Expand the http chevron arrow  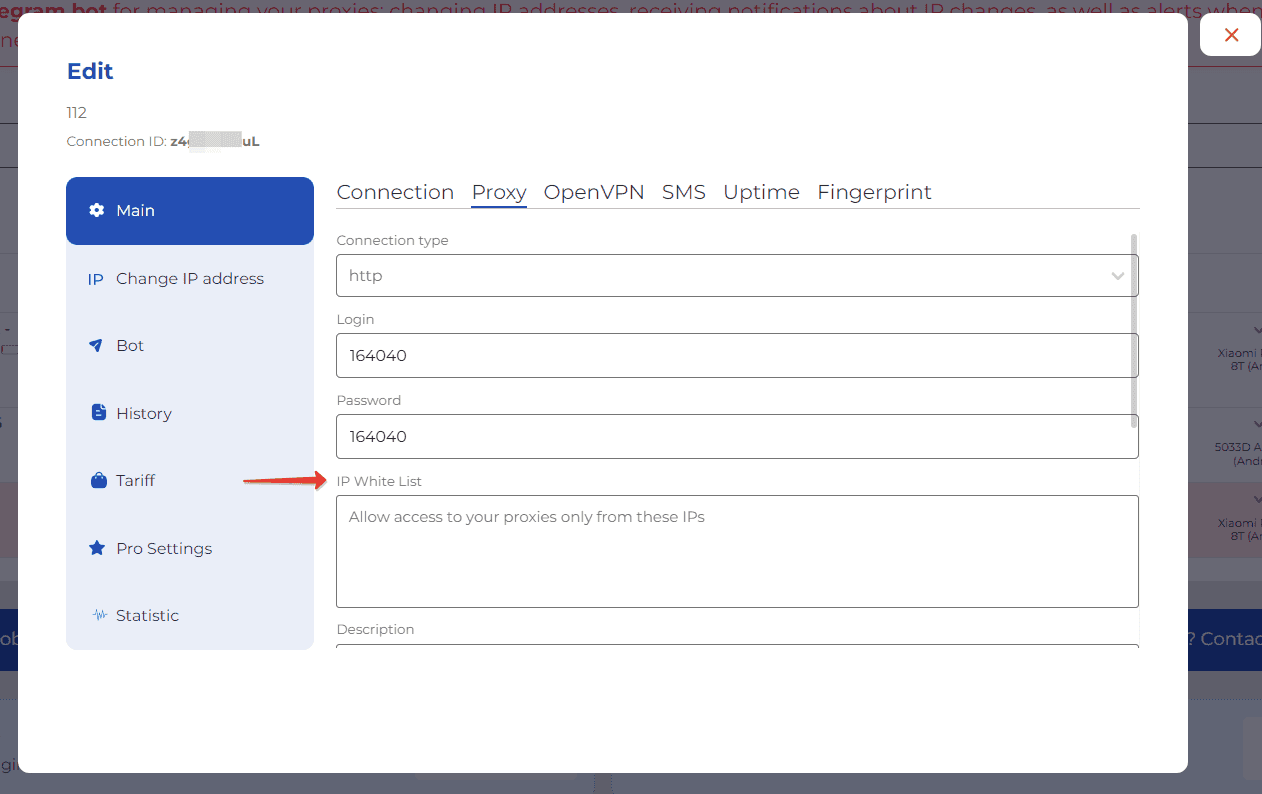click(1117, 276)
